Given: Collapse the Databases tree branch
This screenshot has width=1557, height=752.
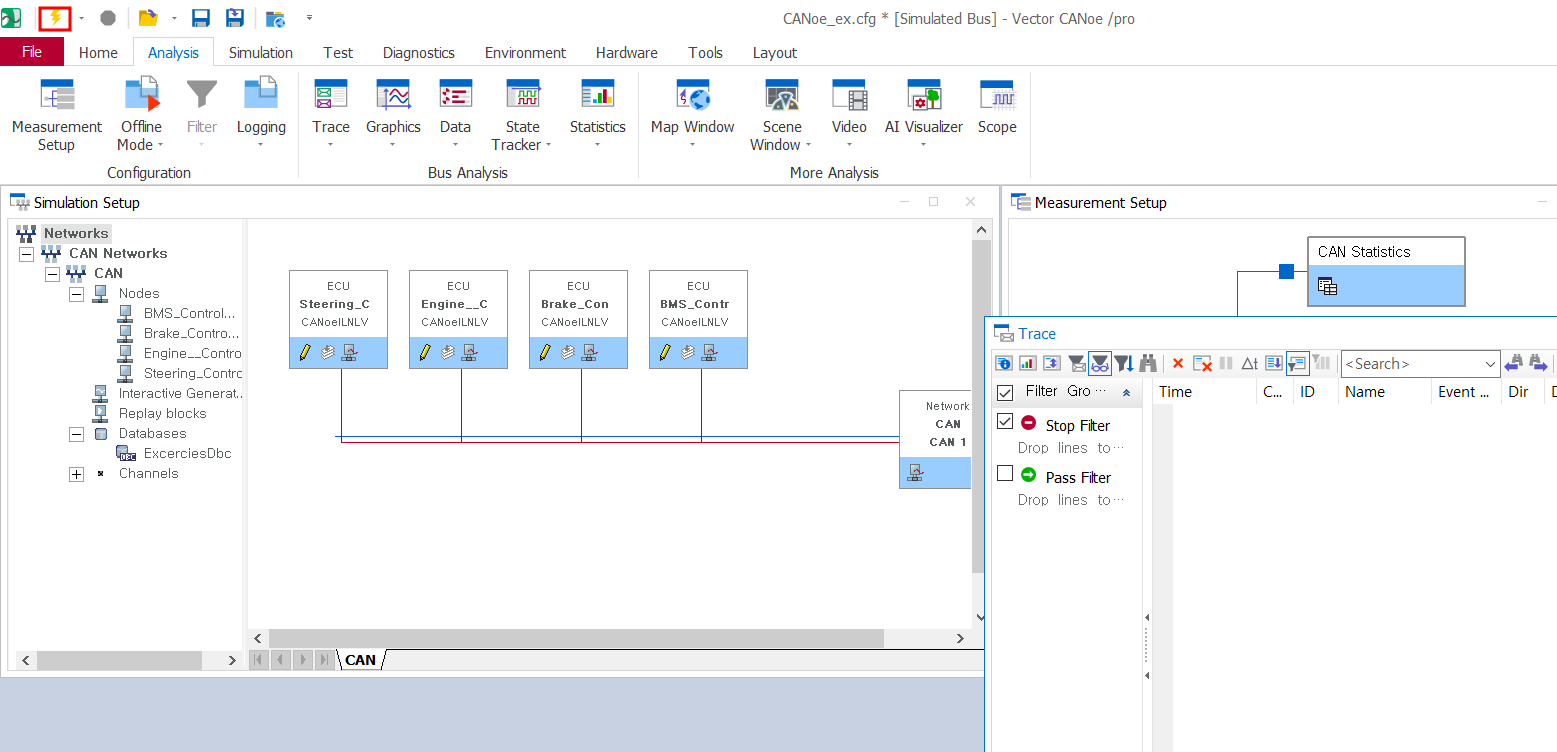Looking at the screenshot, I should (x=77, y=434).
